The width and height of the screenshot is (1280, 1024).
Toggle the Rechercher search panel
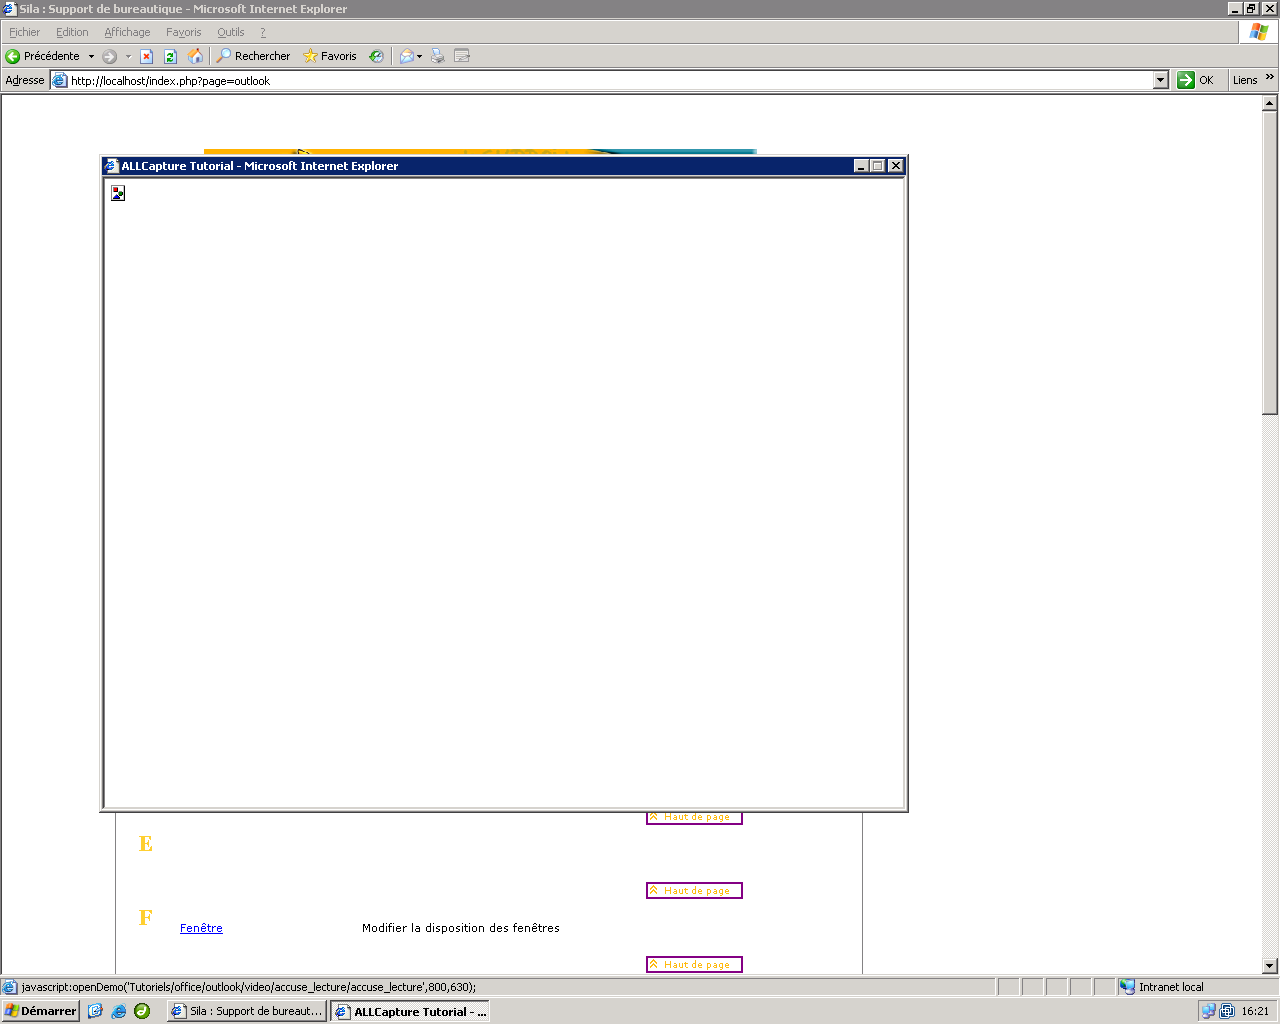(253, 56)
